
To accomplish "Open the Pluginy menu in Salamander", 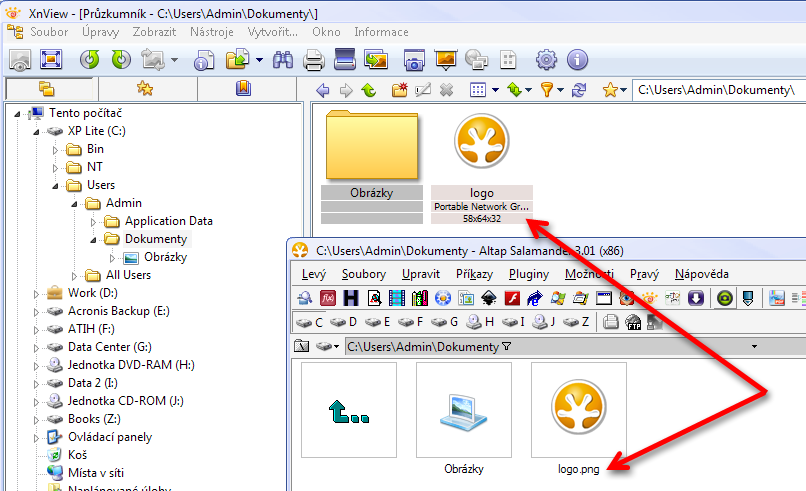I will tap(528, 274).
